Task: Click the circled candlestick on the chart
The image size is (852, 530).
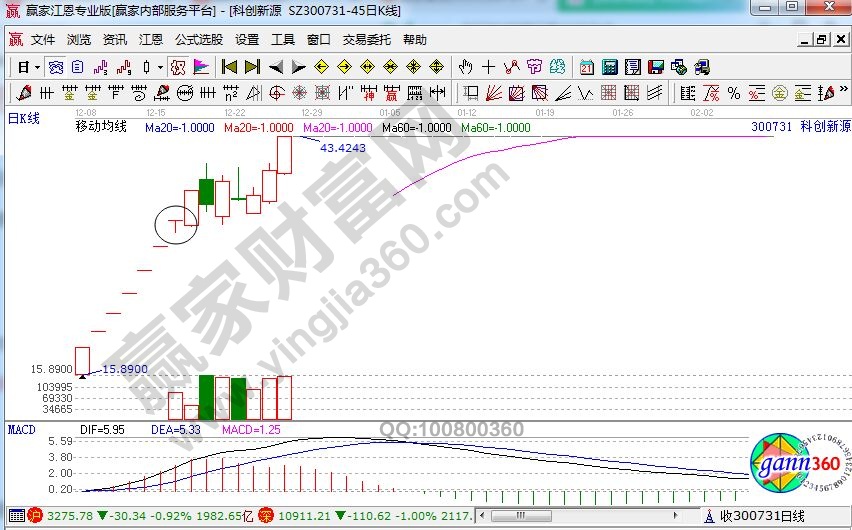Action: [177, 225]
